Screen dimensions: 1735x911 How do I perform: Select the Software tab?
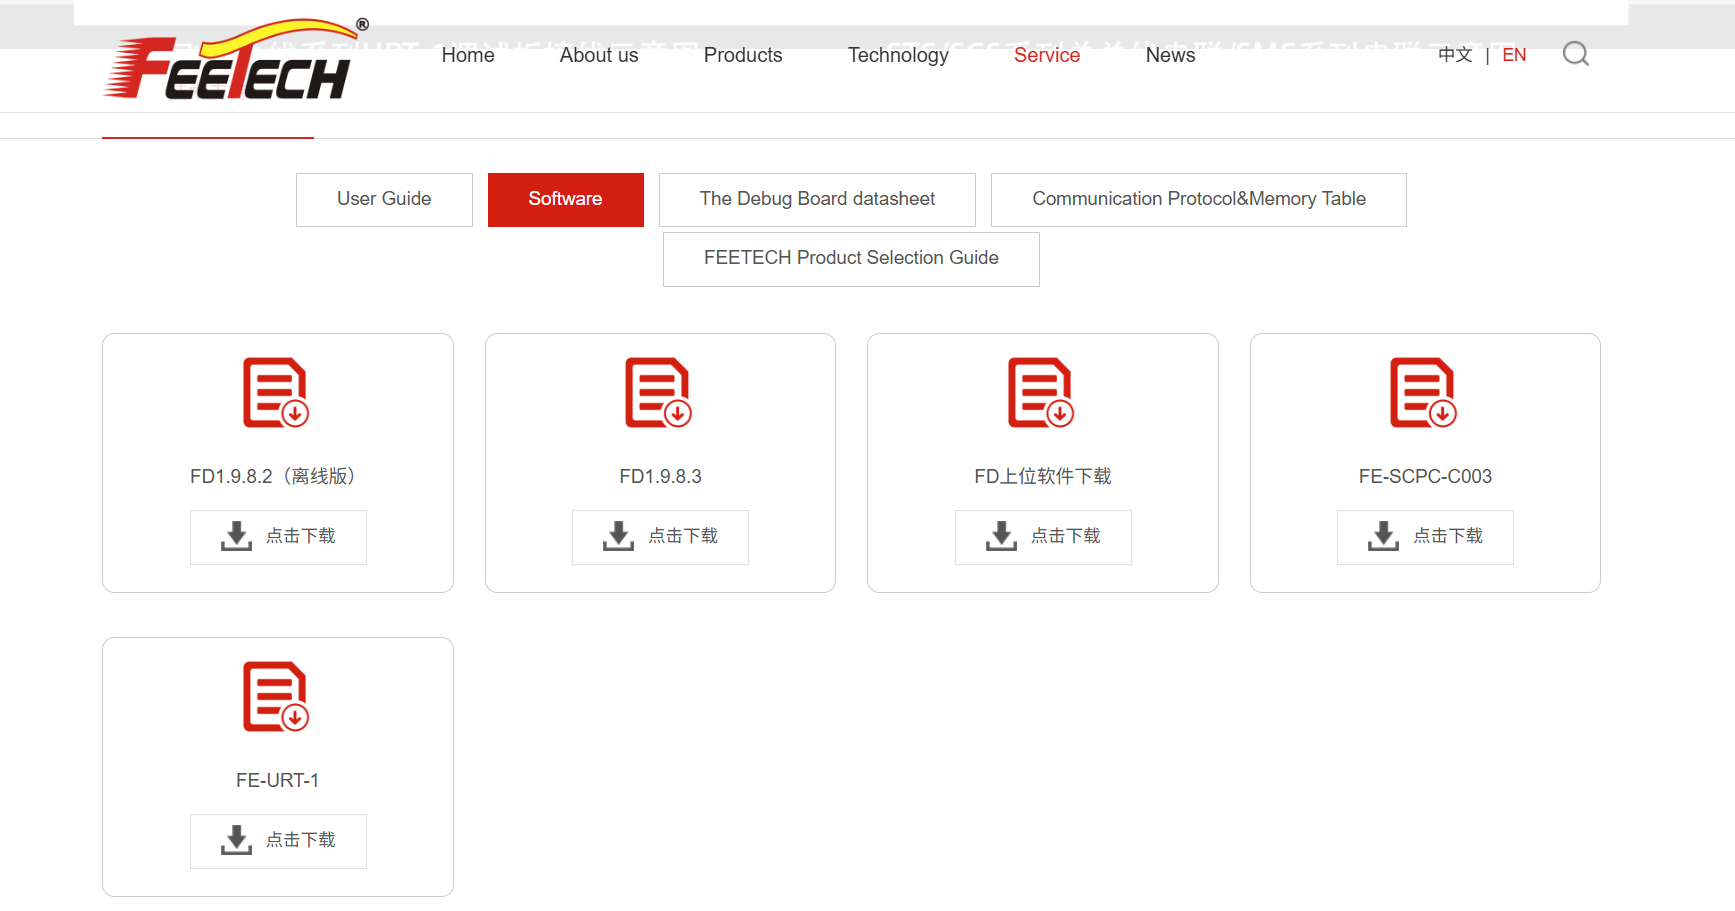565,199
